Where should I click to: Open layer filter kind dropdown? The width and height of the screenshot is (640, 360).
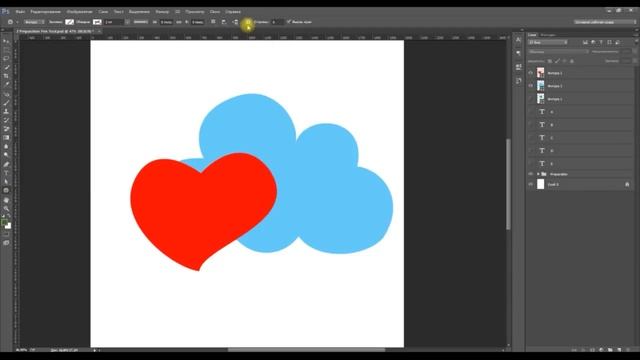pyautogui.click(x=548, y=42)
